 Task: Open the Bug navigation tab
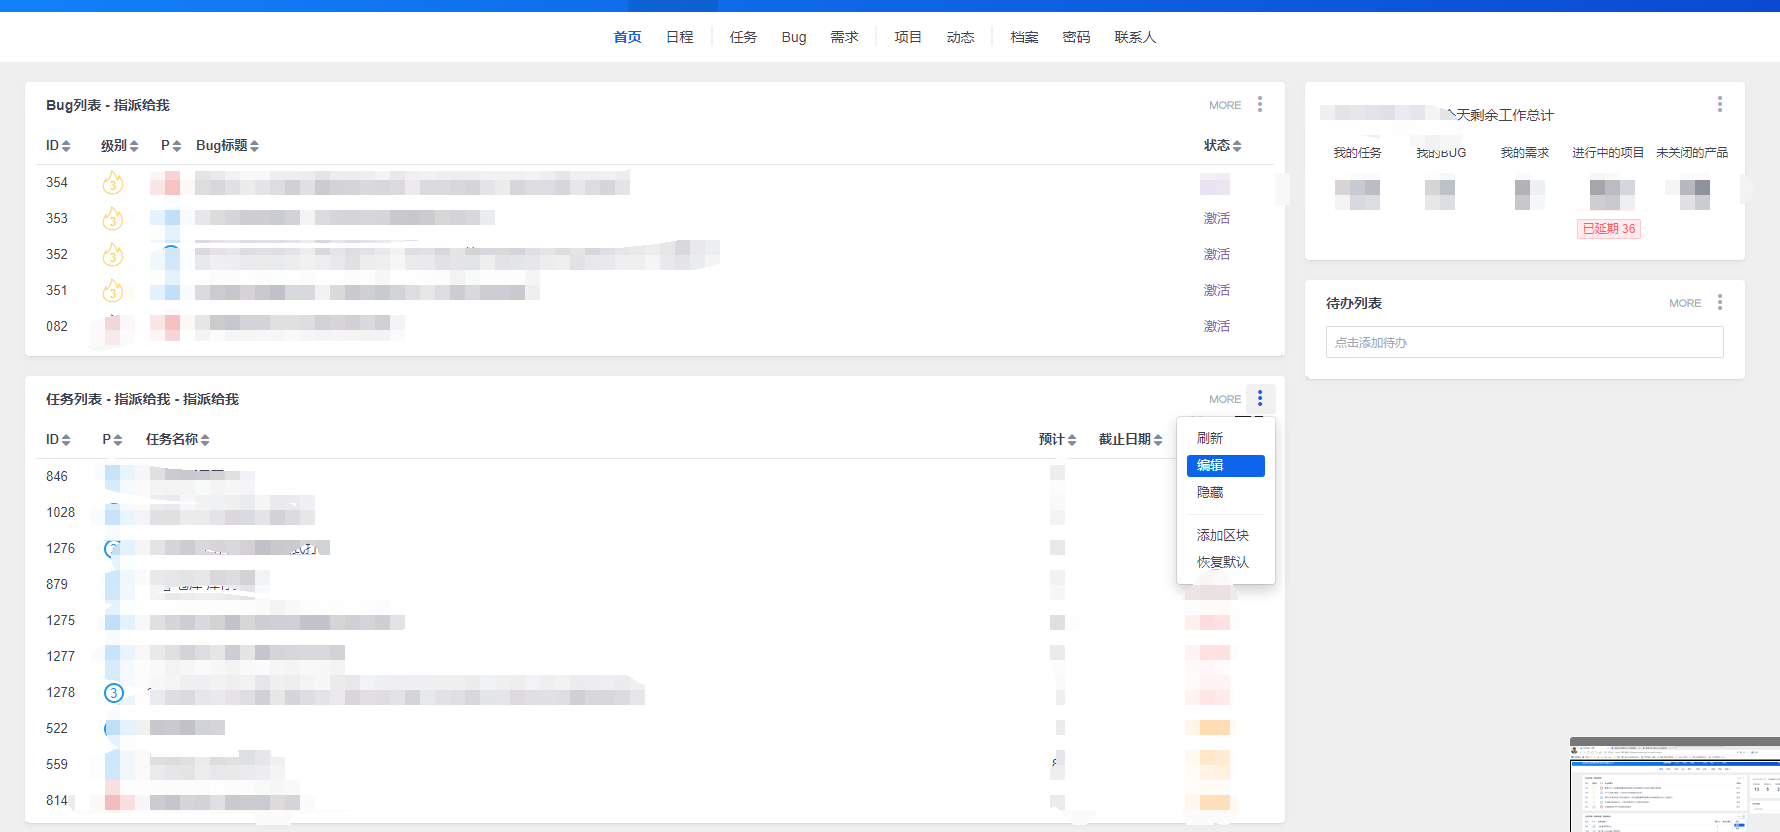(794, 37)
